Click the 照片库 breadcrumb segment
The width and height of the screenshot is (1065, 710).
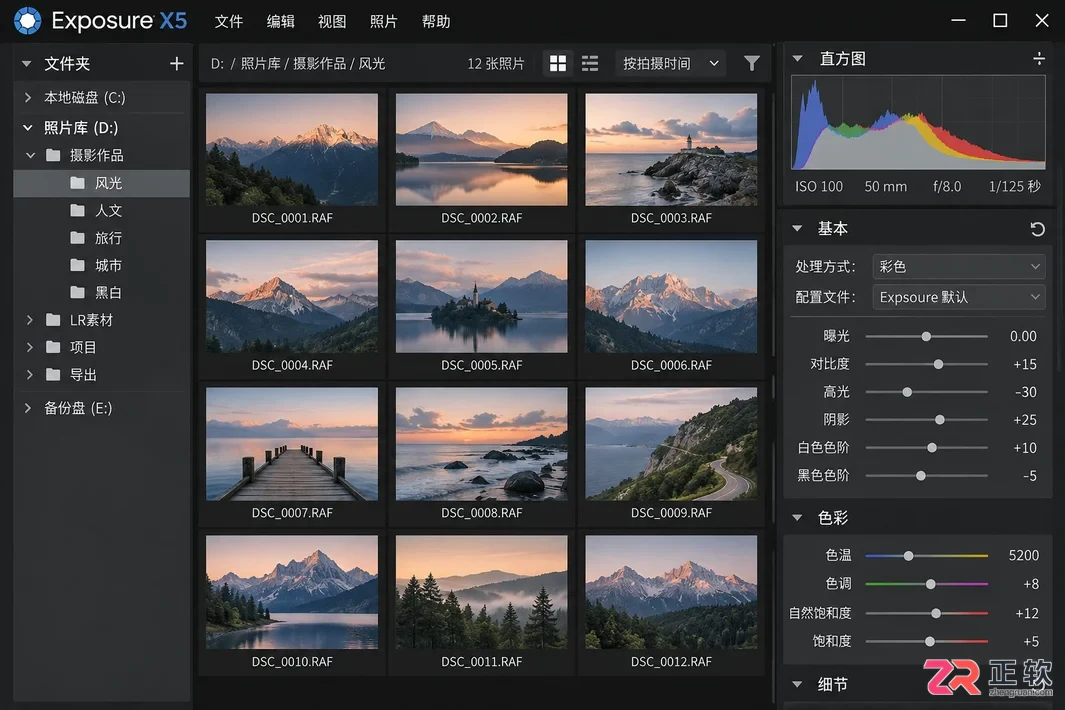tap(261, 63)
